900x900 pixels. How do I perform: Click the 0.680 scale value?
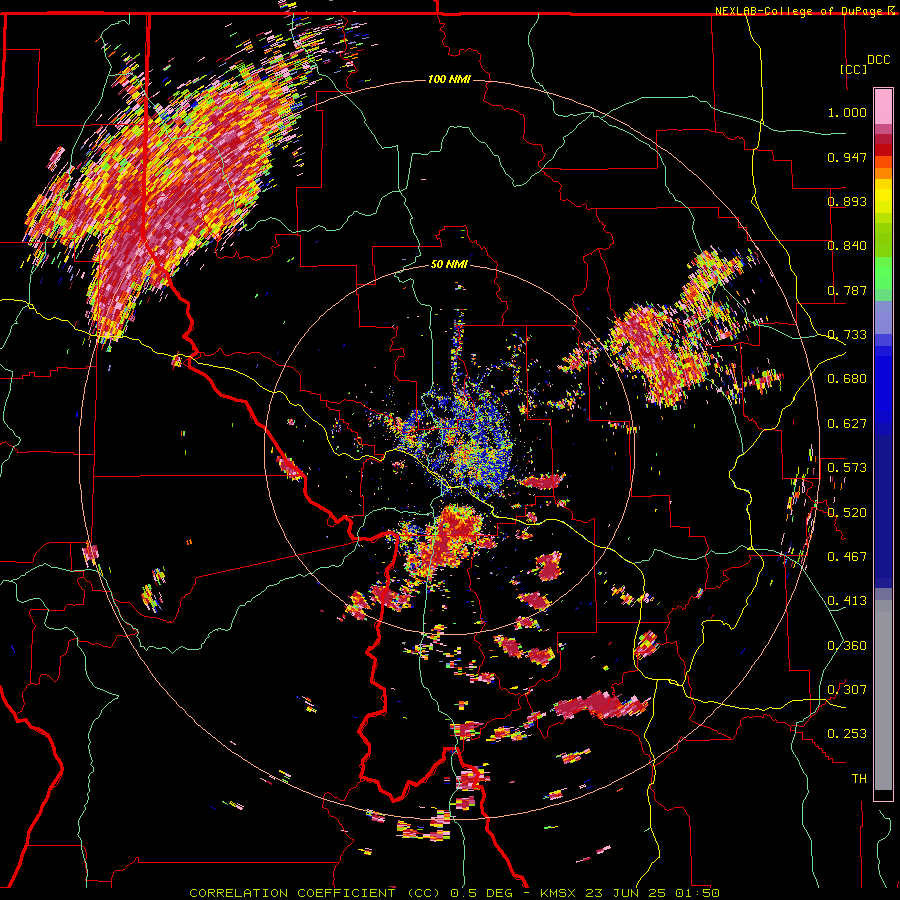click(x=847, y=379)
